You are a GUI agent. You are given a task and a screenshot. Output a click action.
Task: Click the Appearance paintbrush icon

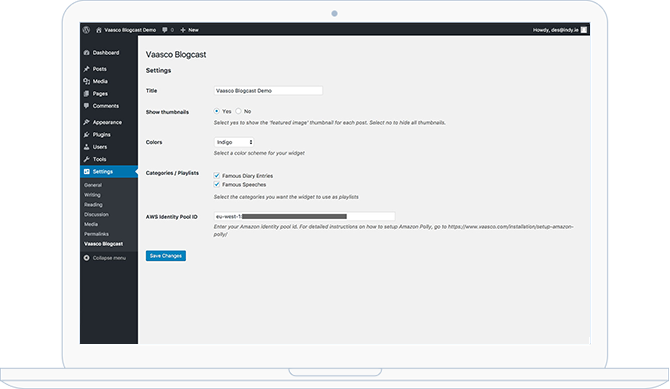click(87, 122)
